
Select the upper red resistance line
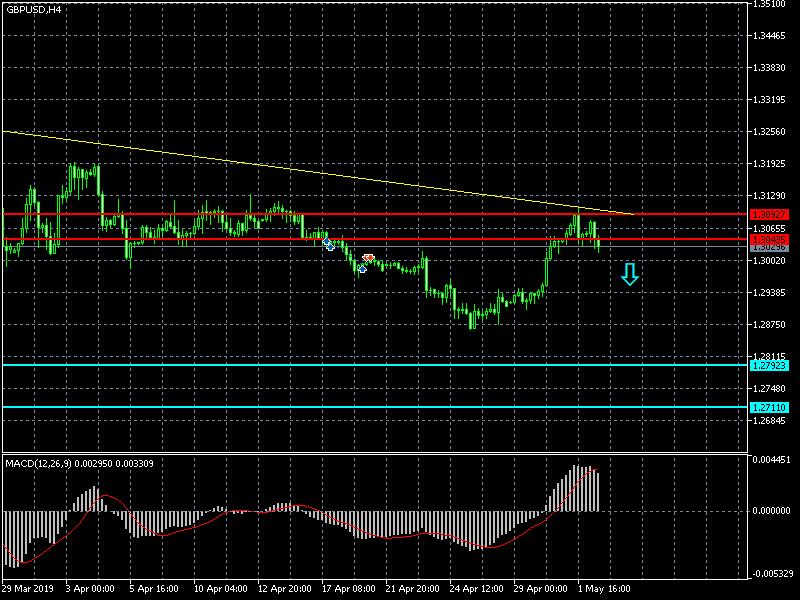[400, 214]
